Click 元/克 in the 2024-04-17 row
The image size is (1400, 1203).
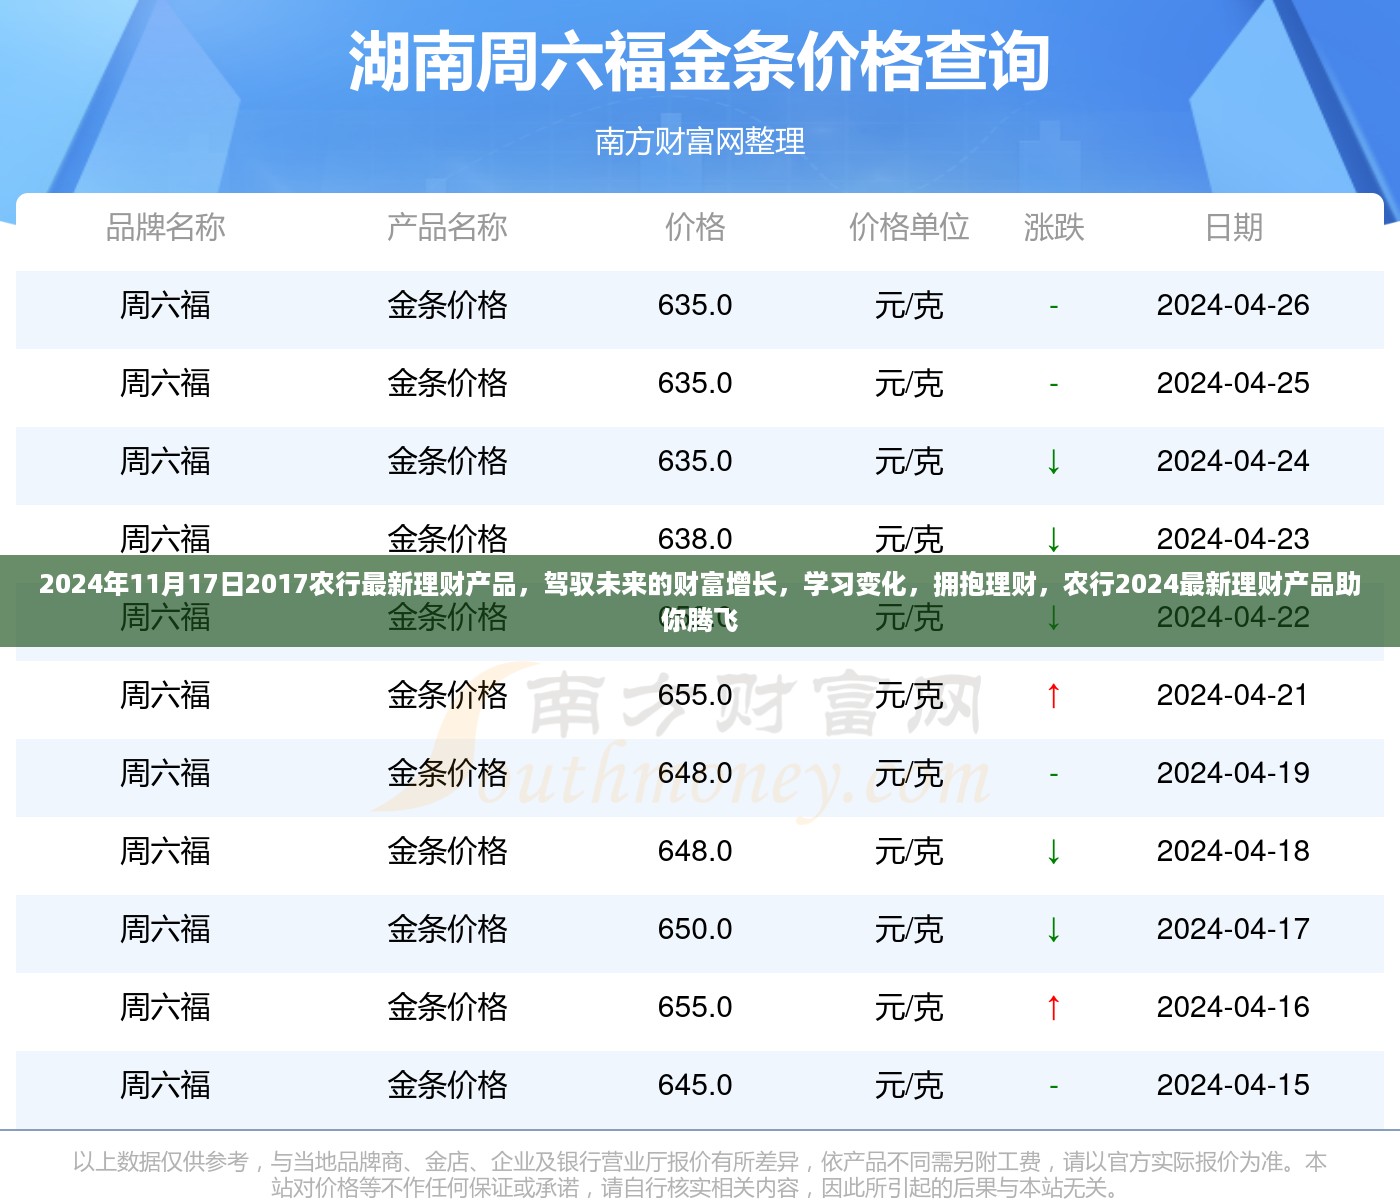pyautogui.click(x=909, y=929)
